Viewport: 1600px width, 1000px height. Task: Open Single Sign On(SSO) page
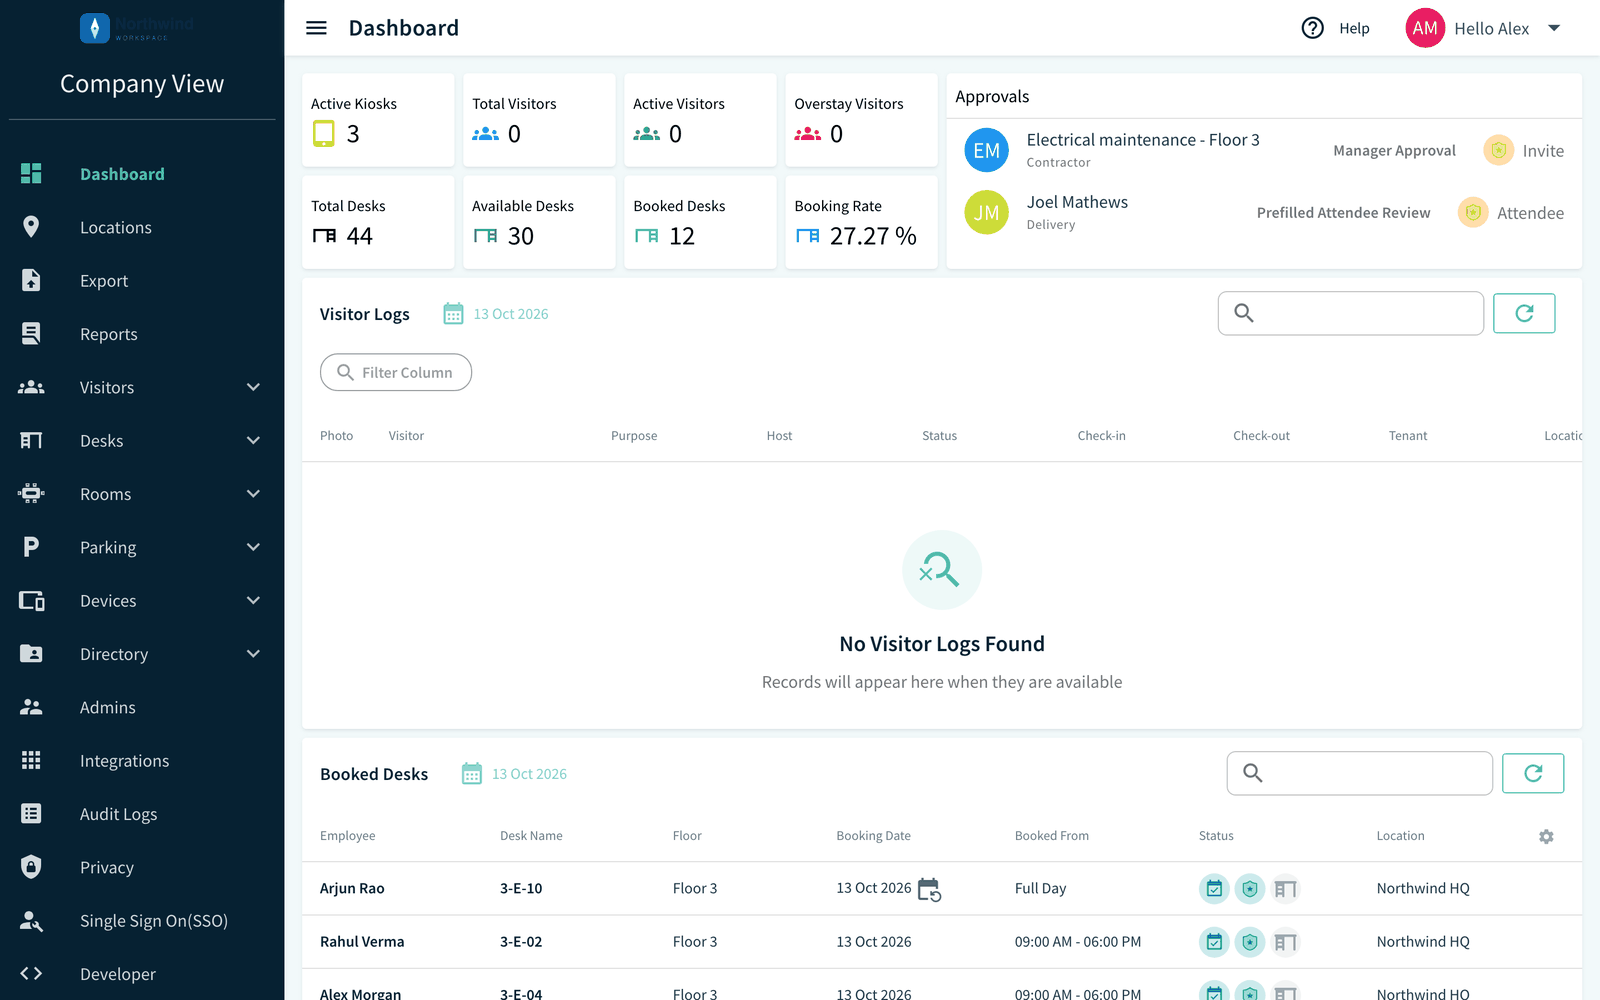point(142,921)
